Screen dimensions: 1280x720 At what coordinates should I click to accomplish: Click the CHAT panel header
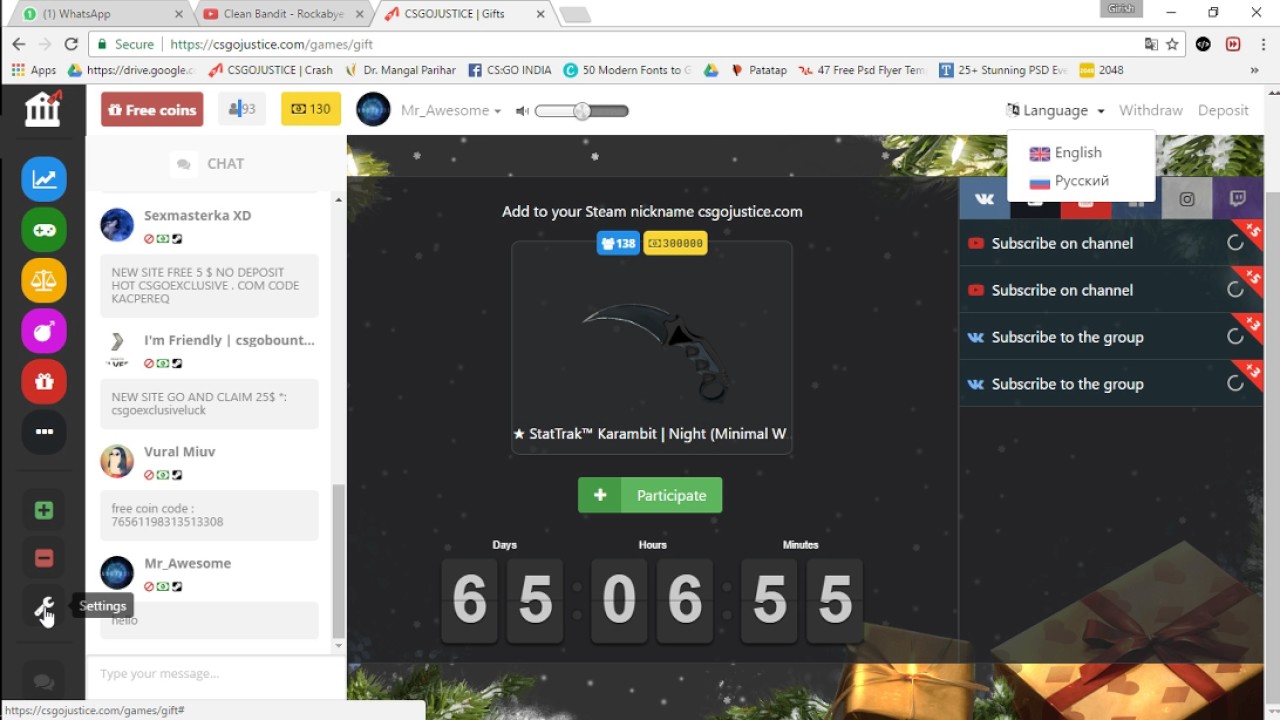click(216, 163)
